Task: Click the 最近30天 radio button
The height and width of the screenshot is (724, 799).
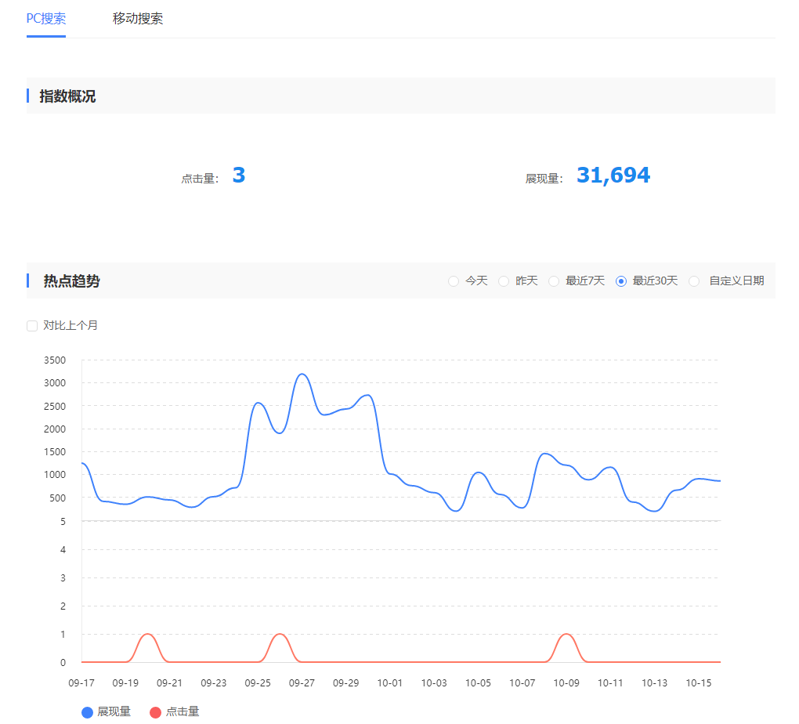Action: [622, 281]
